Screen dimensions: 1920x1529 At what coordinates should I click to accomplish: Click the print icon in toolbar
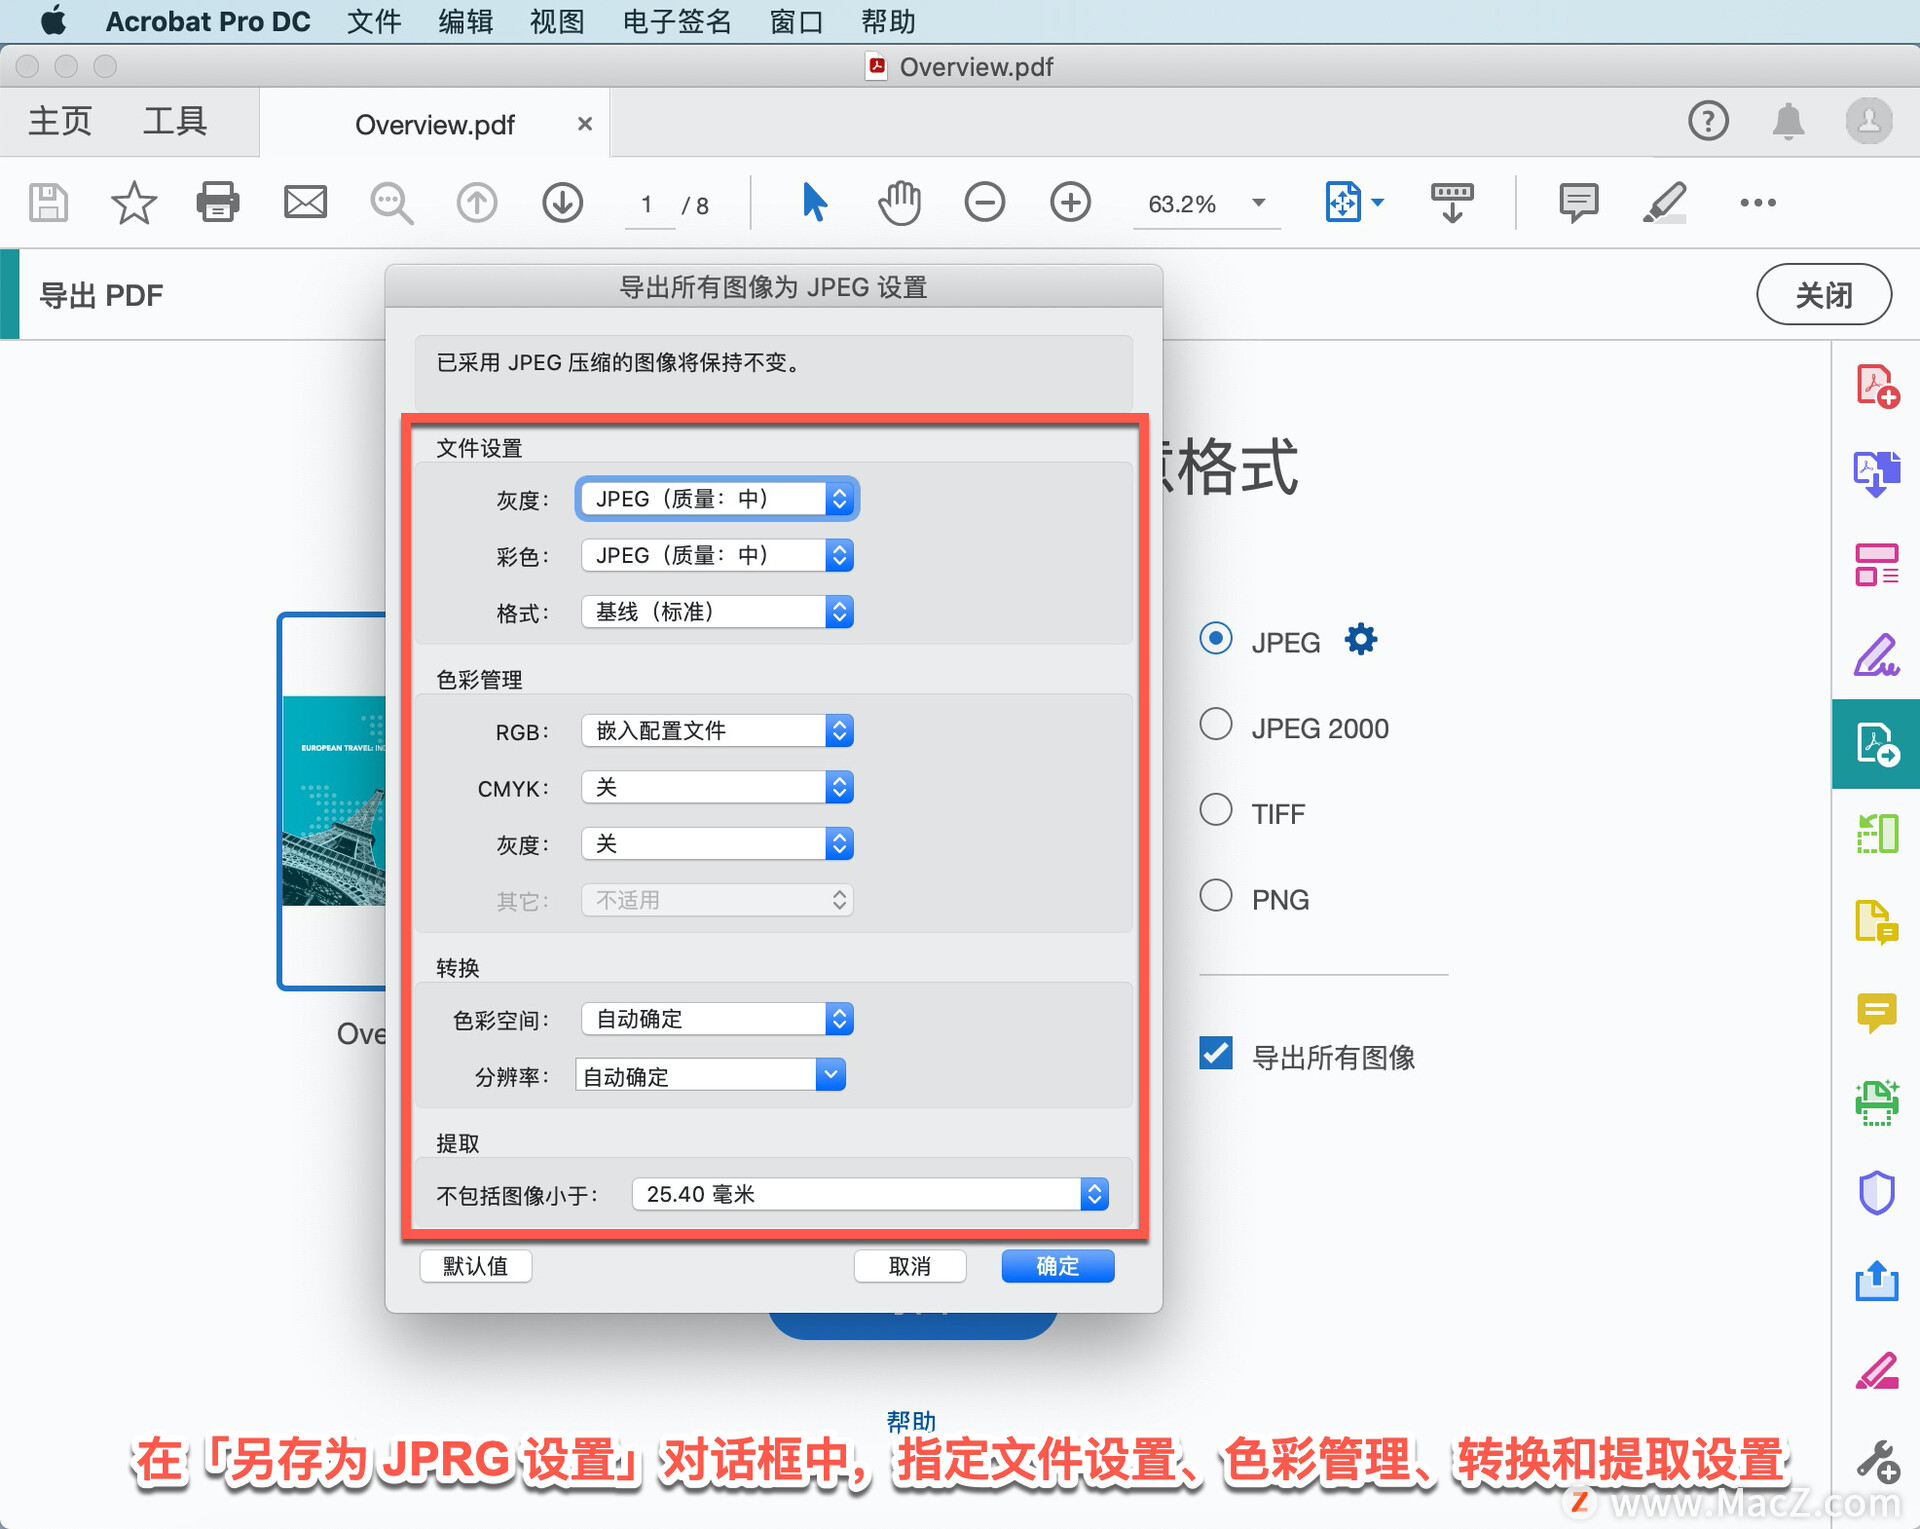tap(217, 203)
